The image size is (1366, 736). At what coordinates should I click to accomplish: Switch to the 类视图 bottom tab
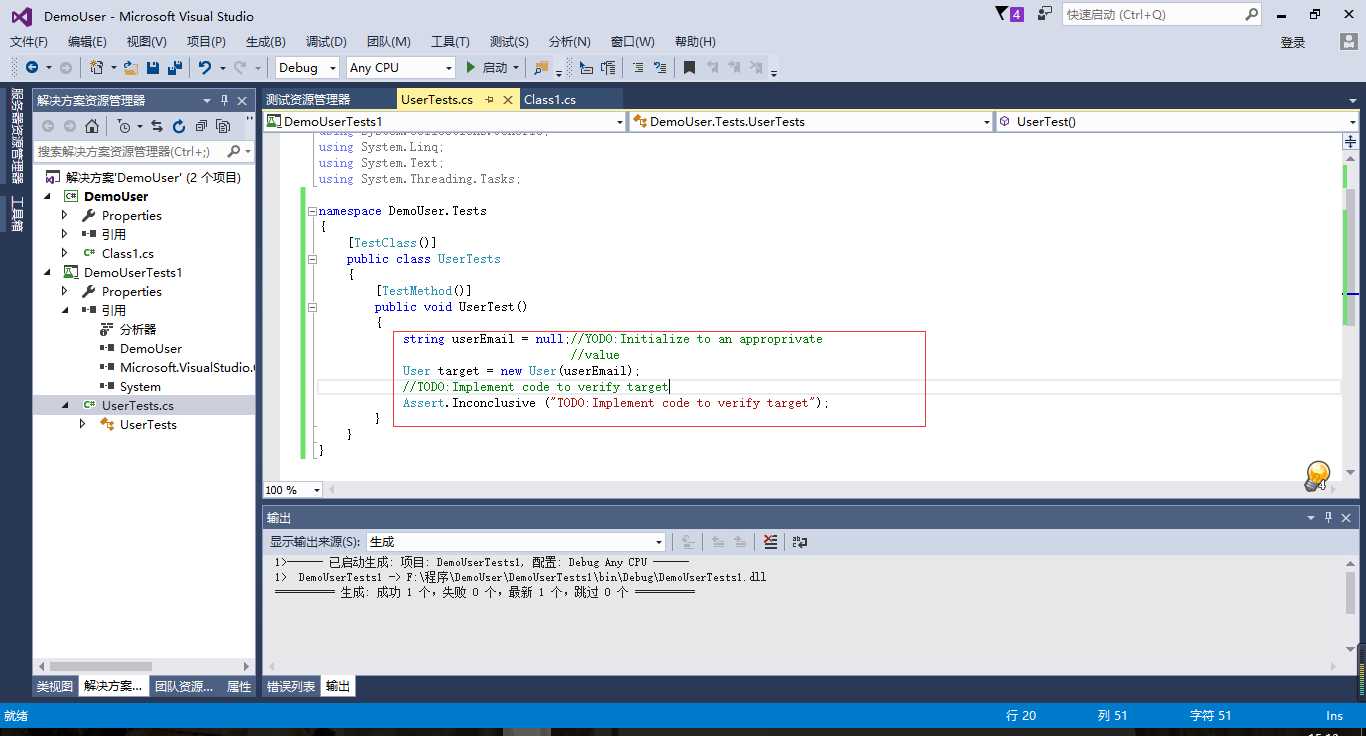[x=55, y=687]
